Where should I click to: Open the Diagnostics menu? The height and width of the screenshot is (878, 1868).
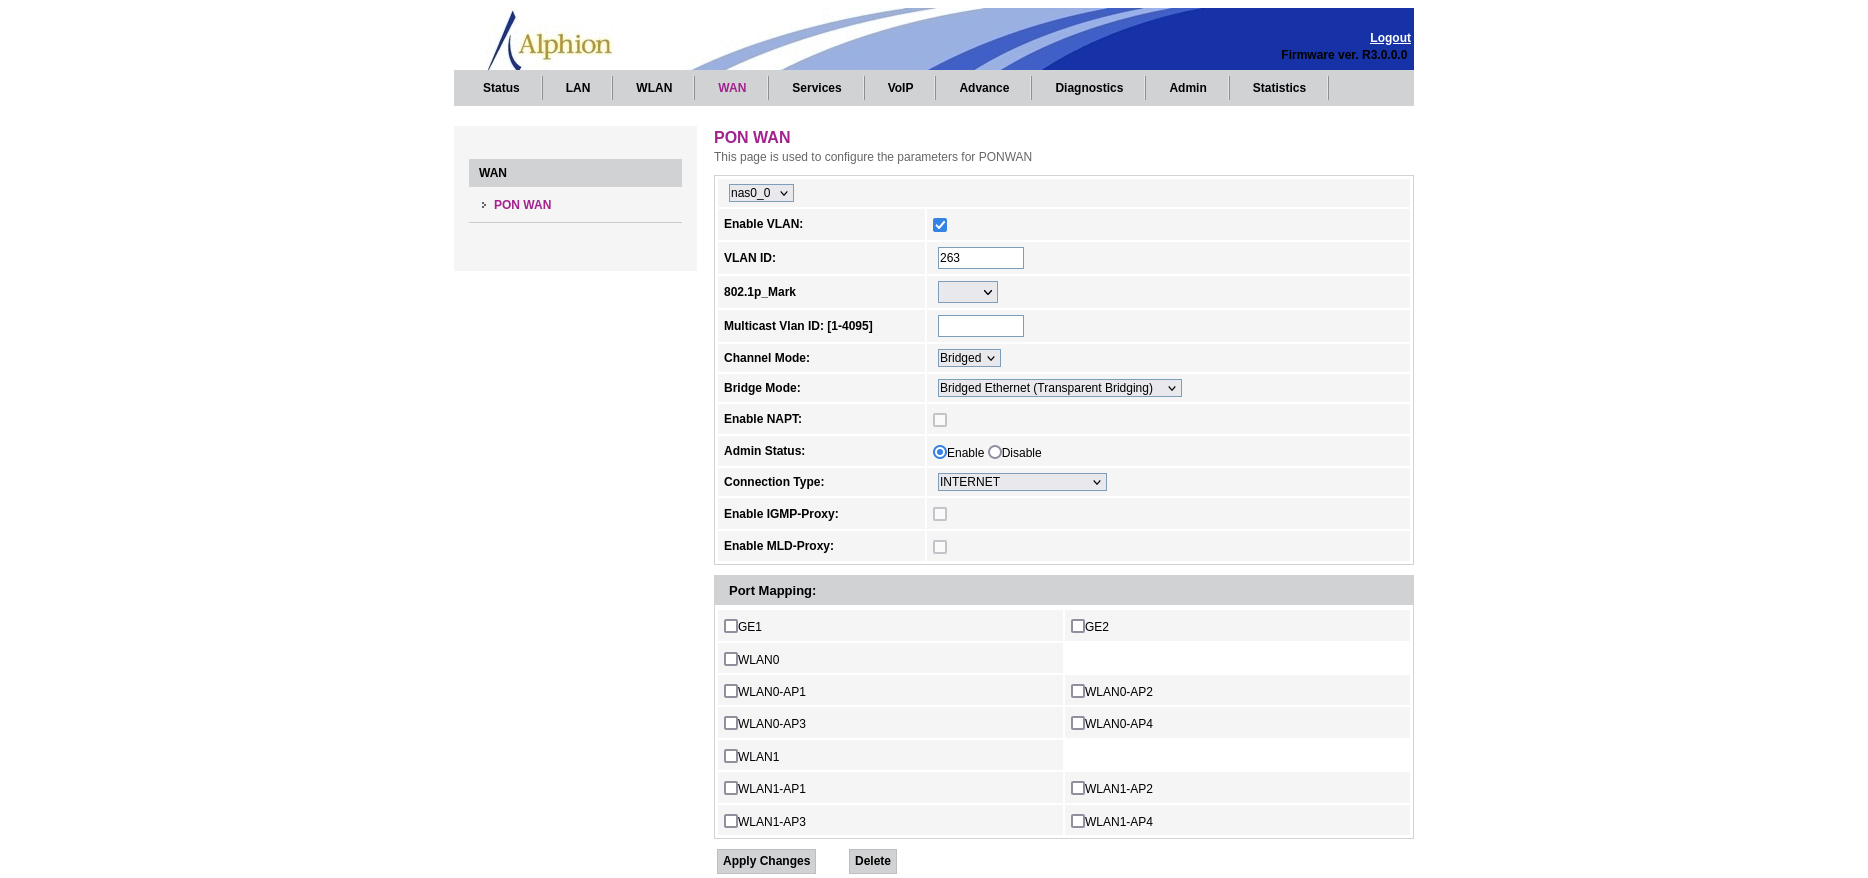pos(1088,88)
